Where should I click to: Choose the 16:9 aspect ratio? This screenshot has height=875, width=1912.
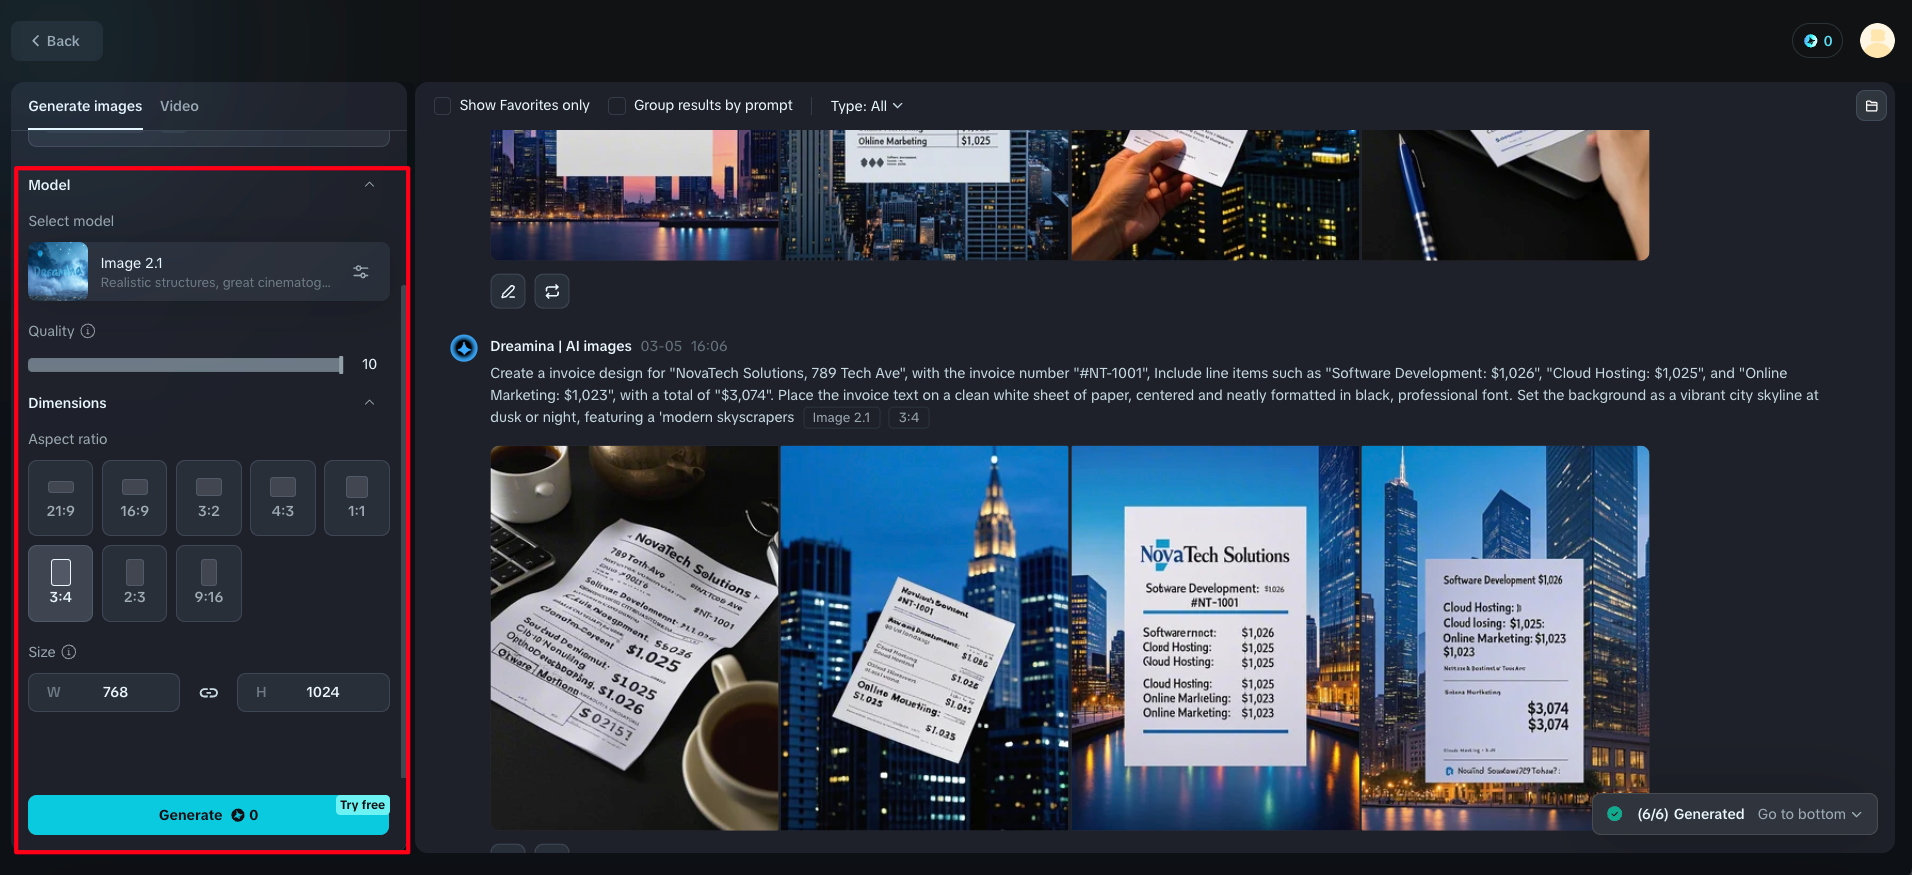click(x=135, y=498)
